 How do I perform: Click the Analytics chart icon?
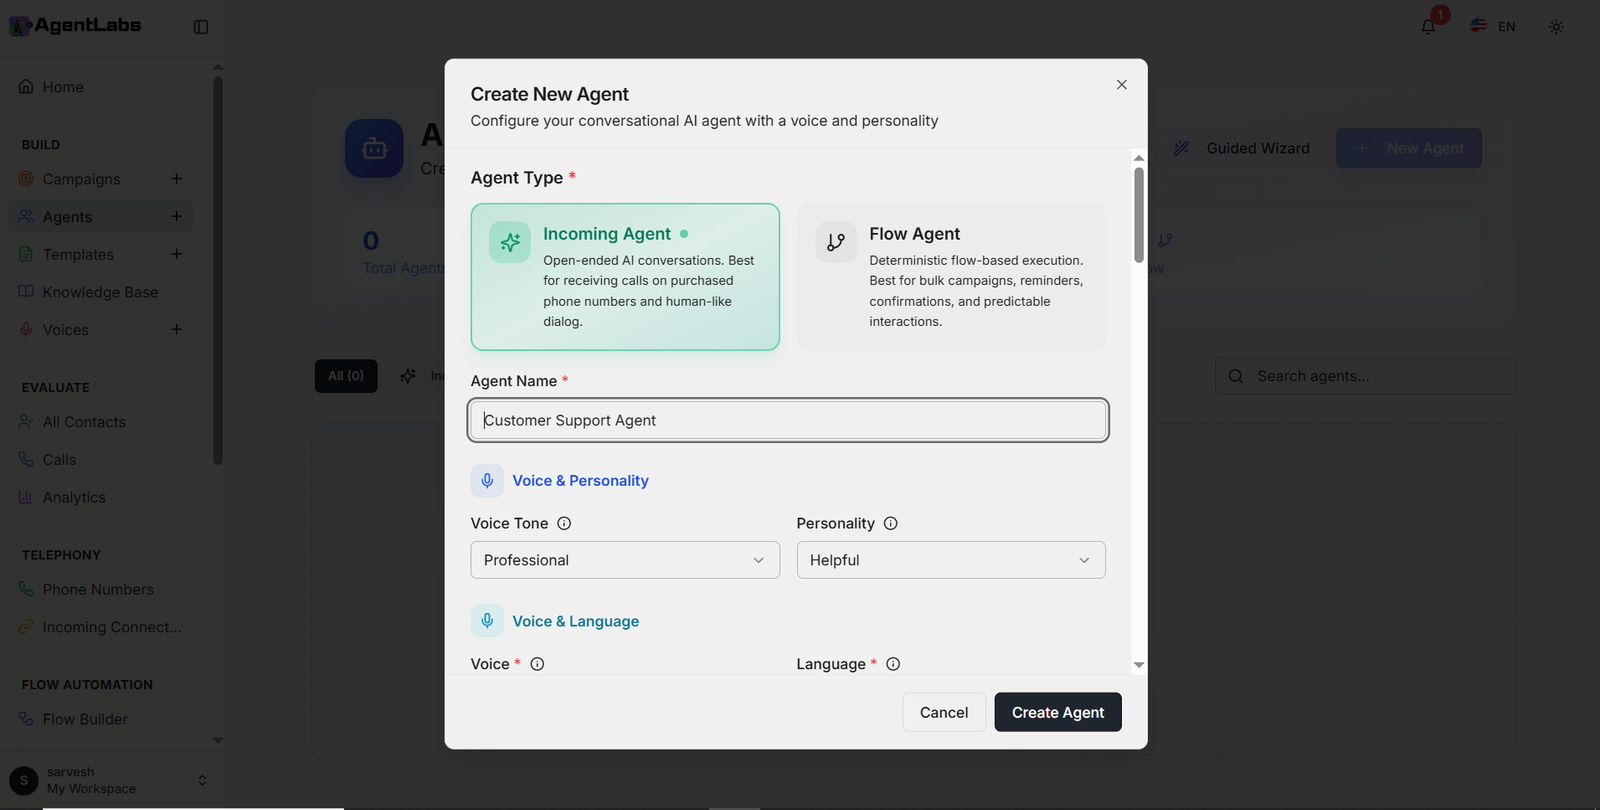pos(26,497)
